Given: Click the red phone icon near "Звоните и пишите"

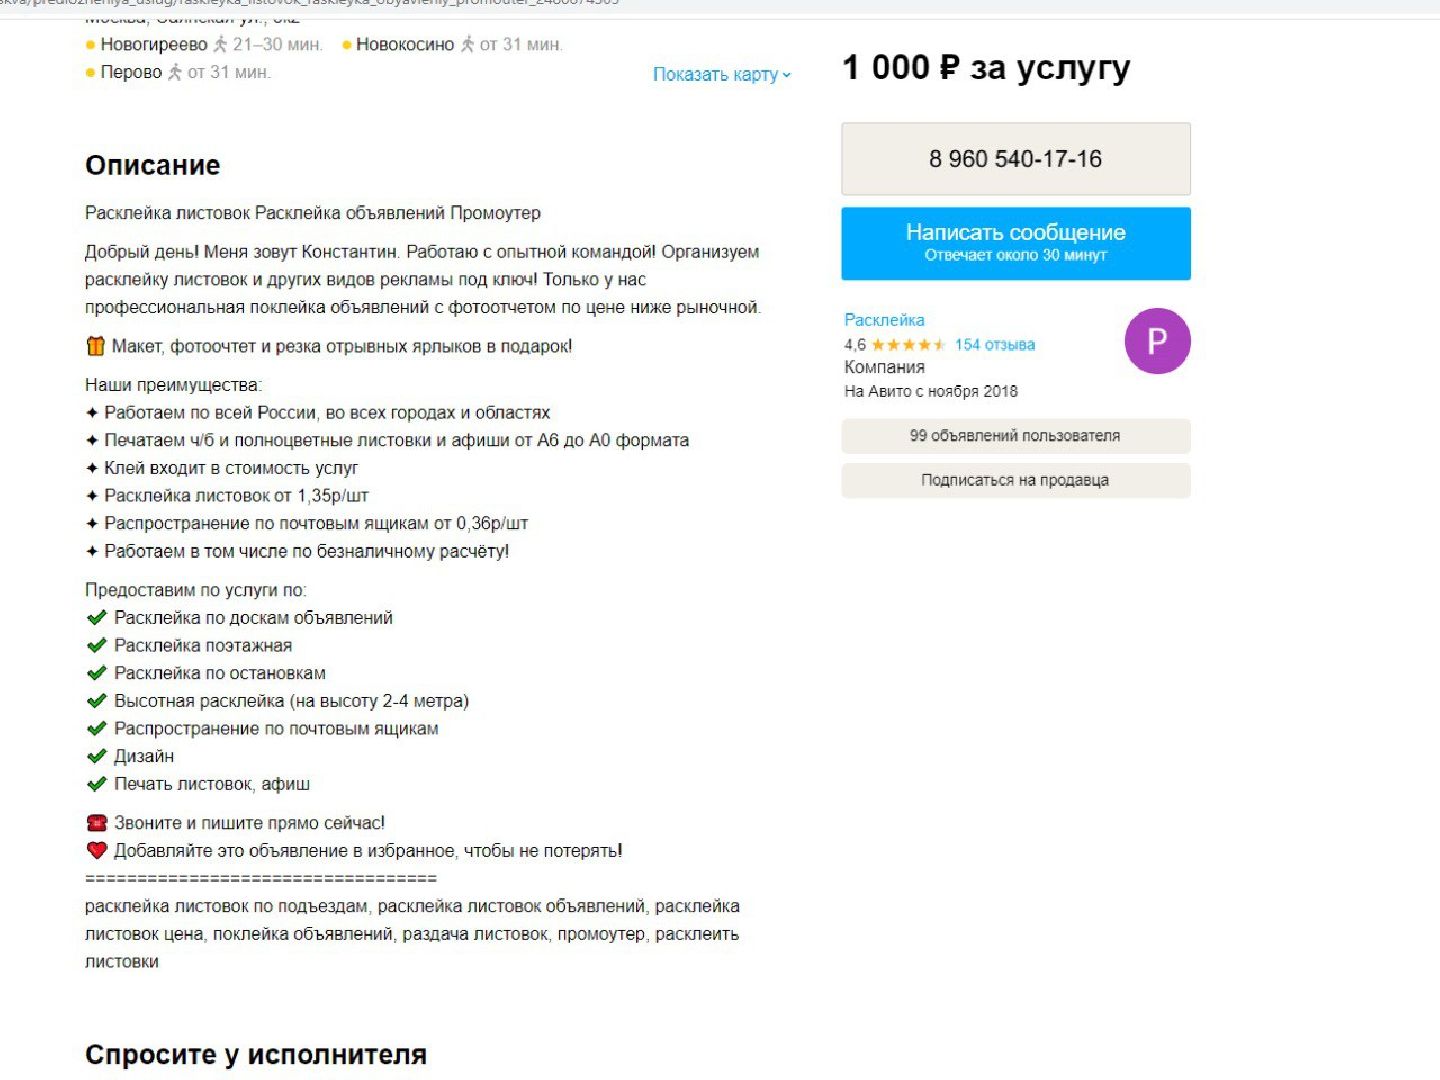Looking at the screenshot, I should pyautogui.click(x=95, y=822).
